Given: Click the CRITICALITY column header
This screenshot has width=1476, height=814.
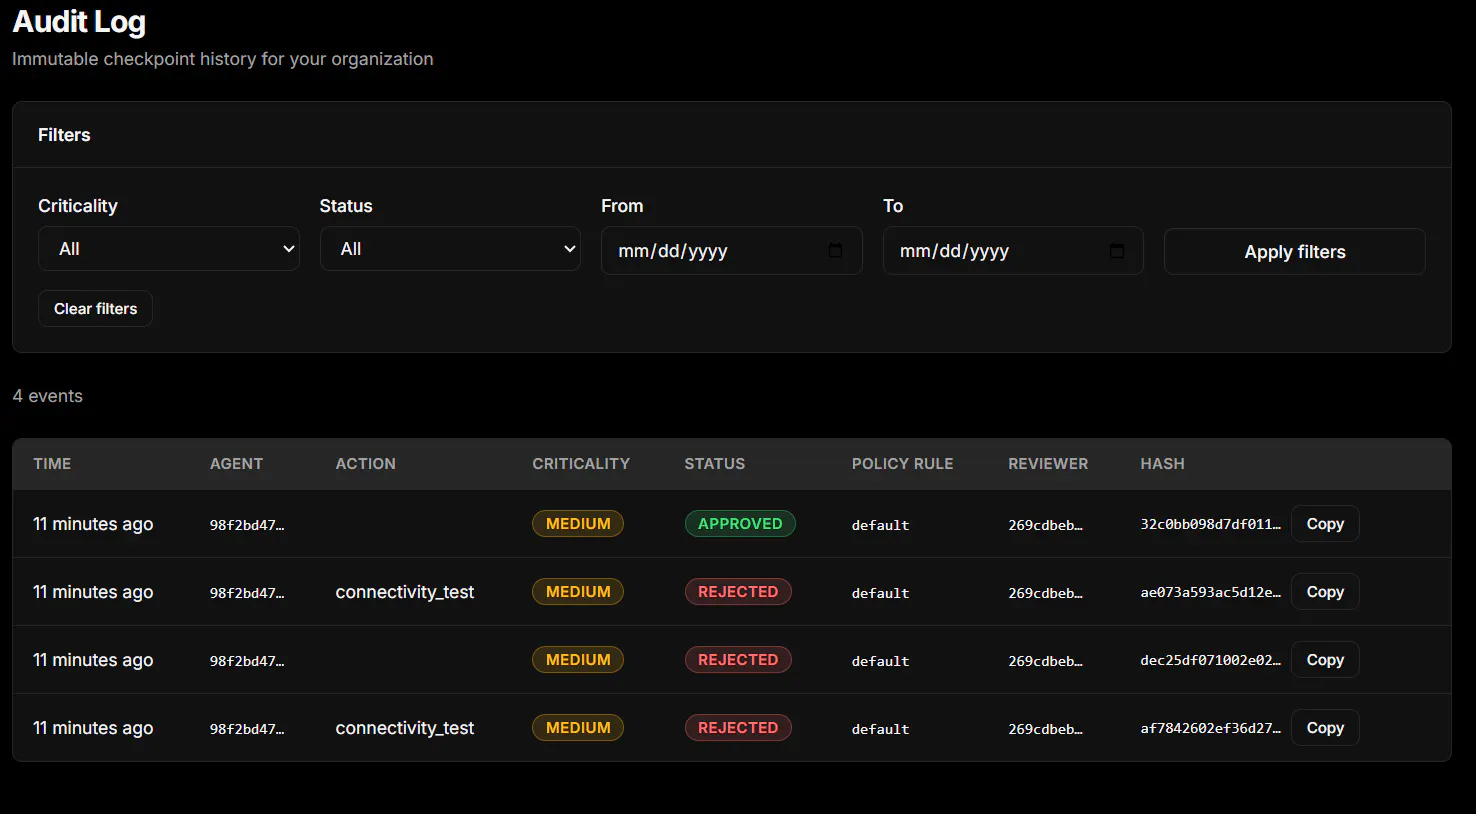Looking at the screenshot, I should click(x=581, y=464).
